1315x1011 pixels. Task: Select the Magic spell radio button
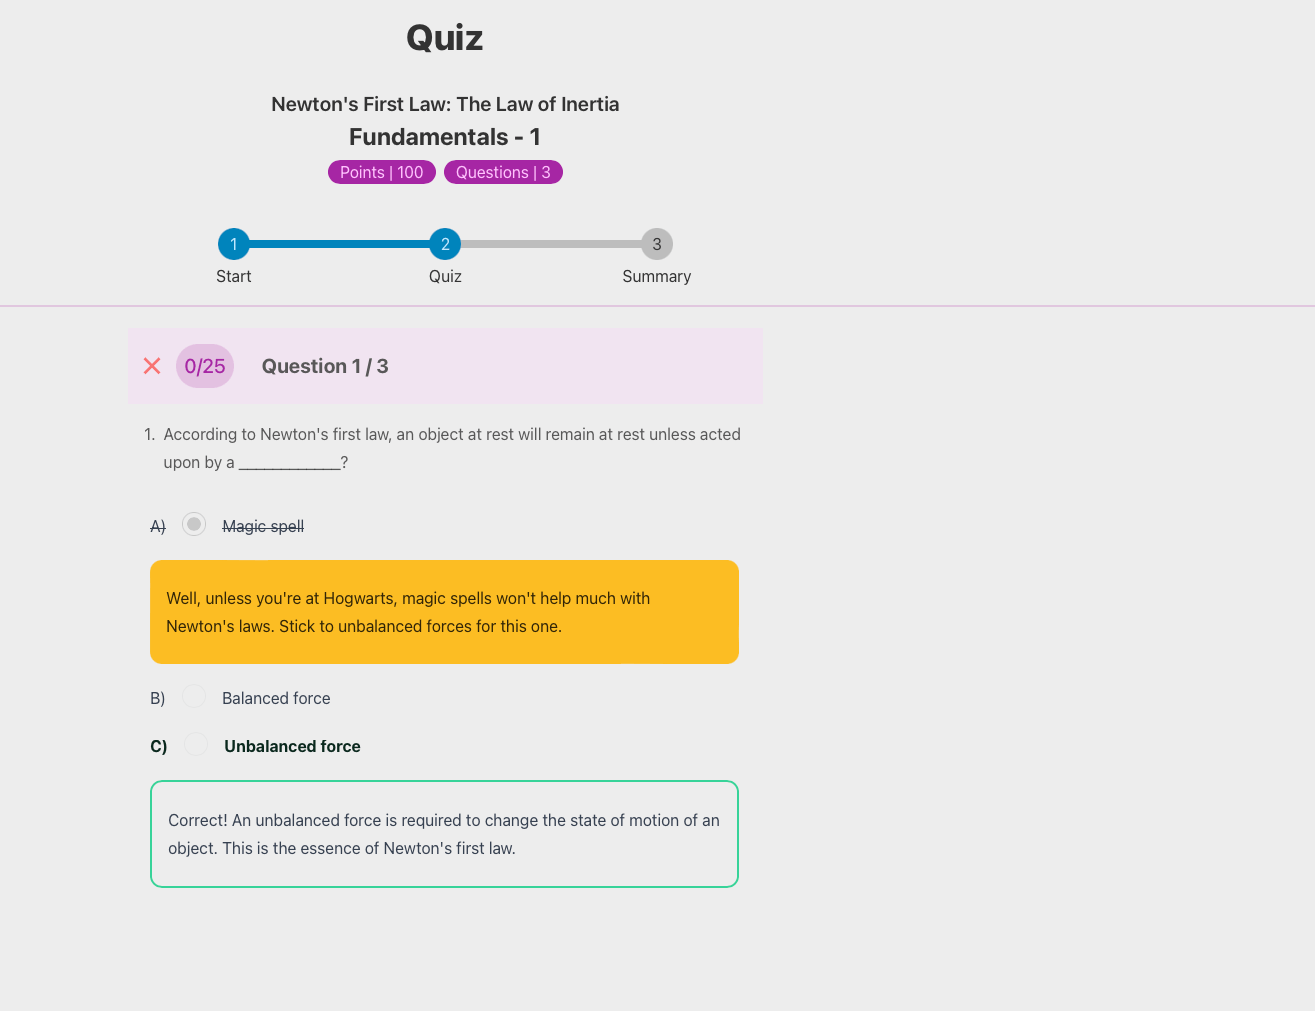coord(194,525)
